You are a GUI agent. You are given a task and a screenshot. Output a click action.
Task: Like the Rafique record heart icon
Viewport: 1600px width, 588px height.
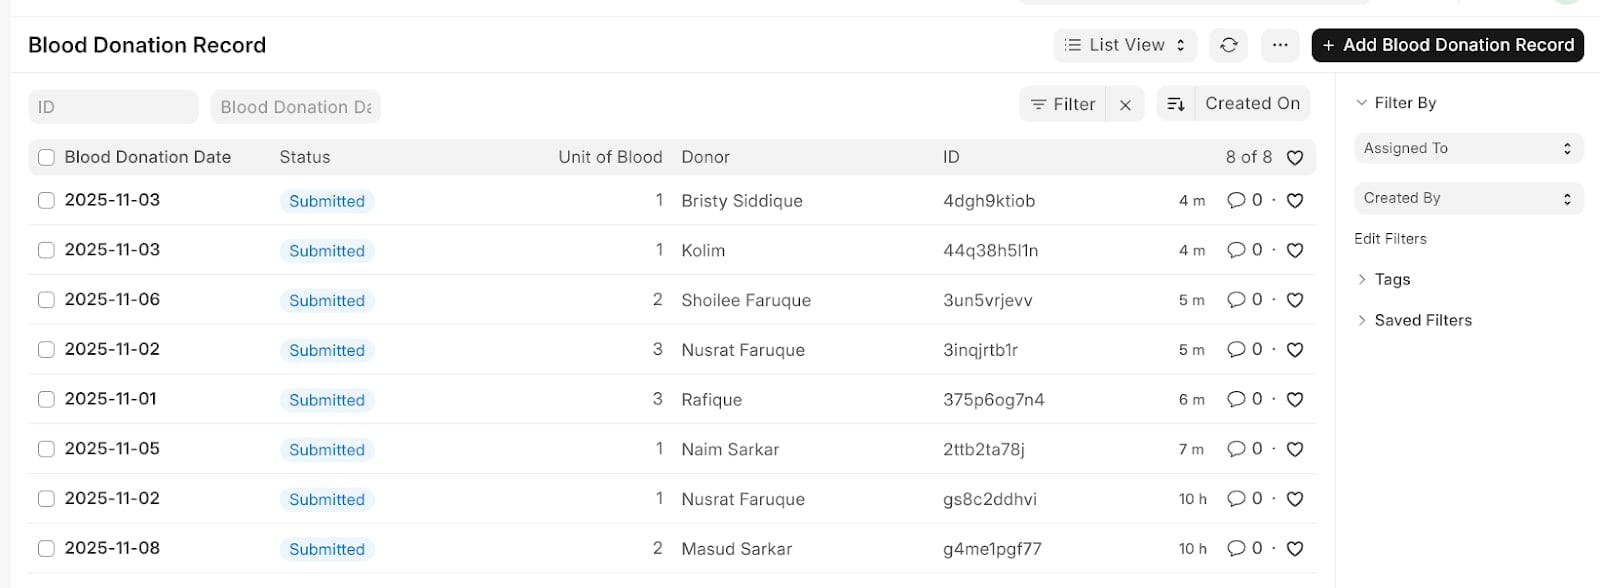[x=1295, y=400]
